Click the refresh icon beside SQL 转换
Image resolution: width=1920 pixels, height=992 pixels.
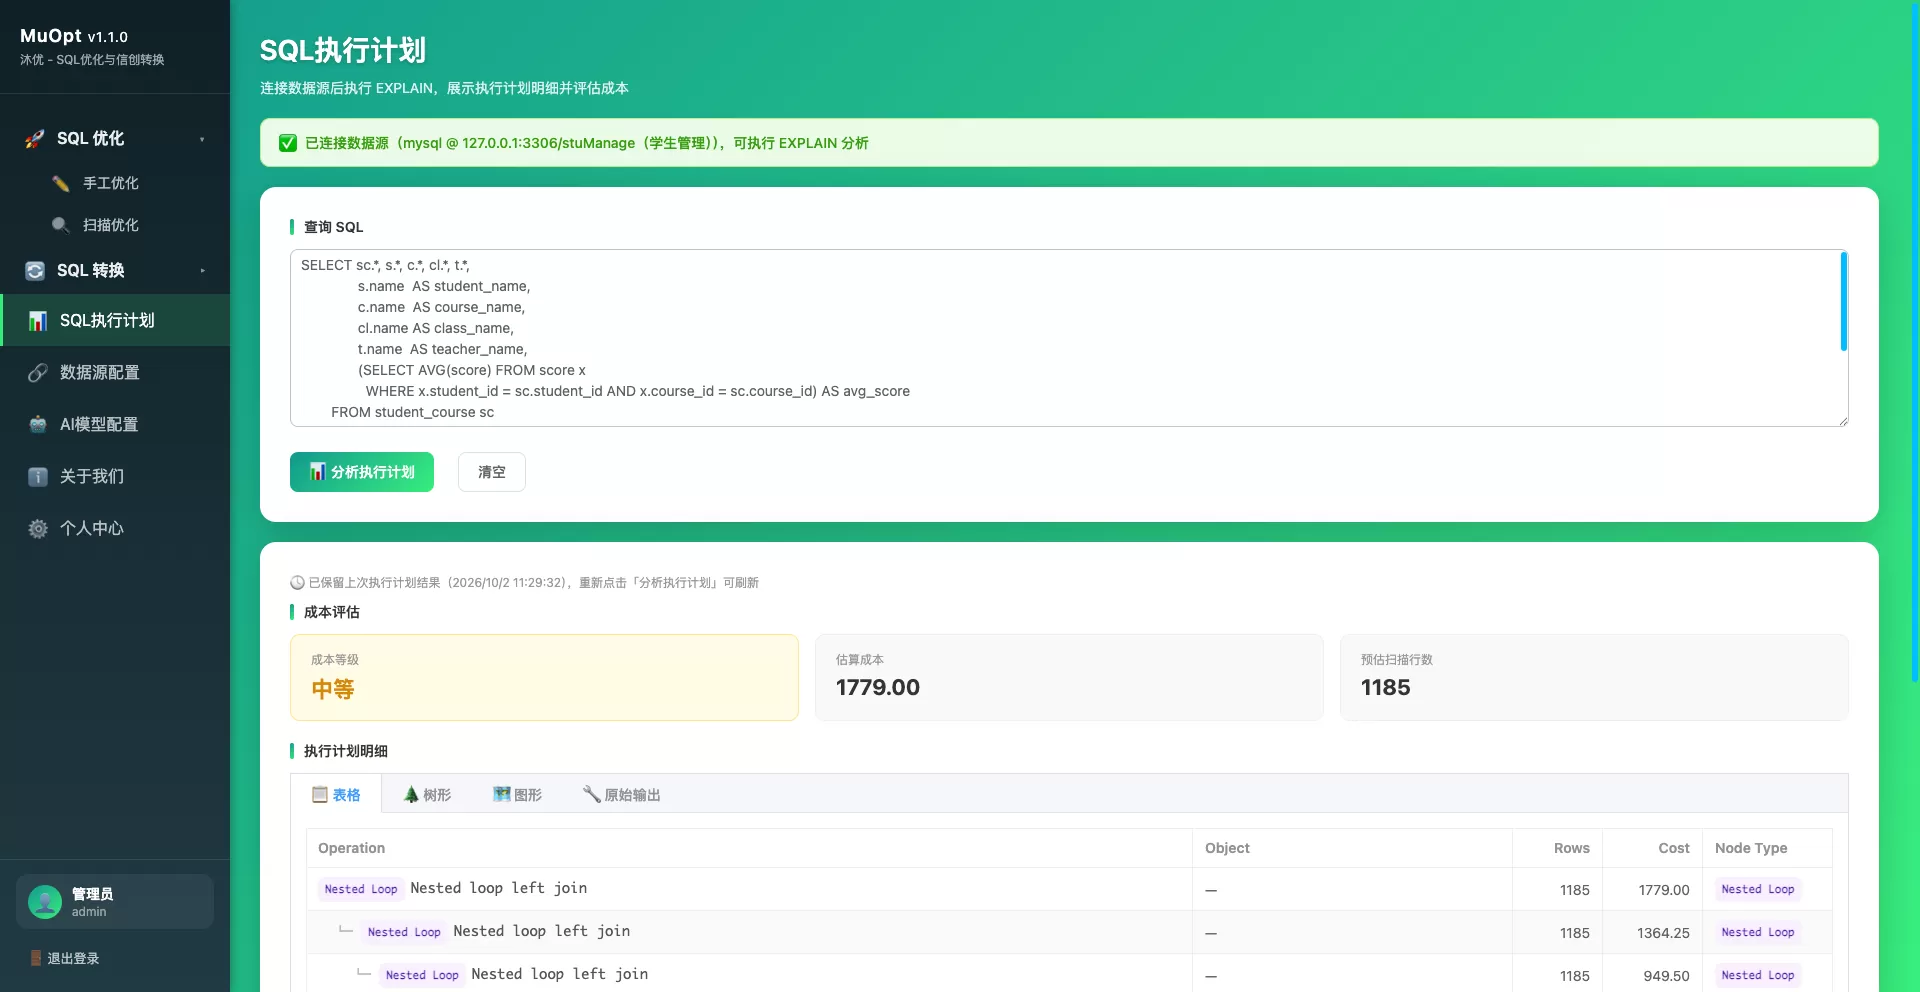click(35, 271)
